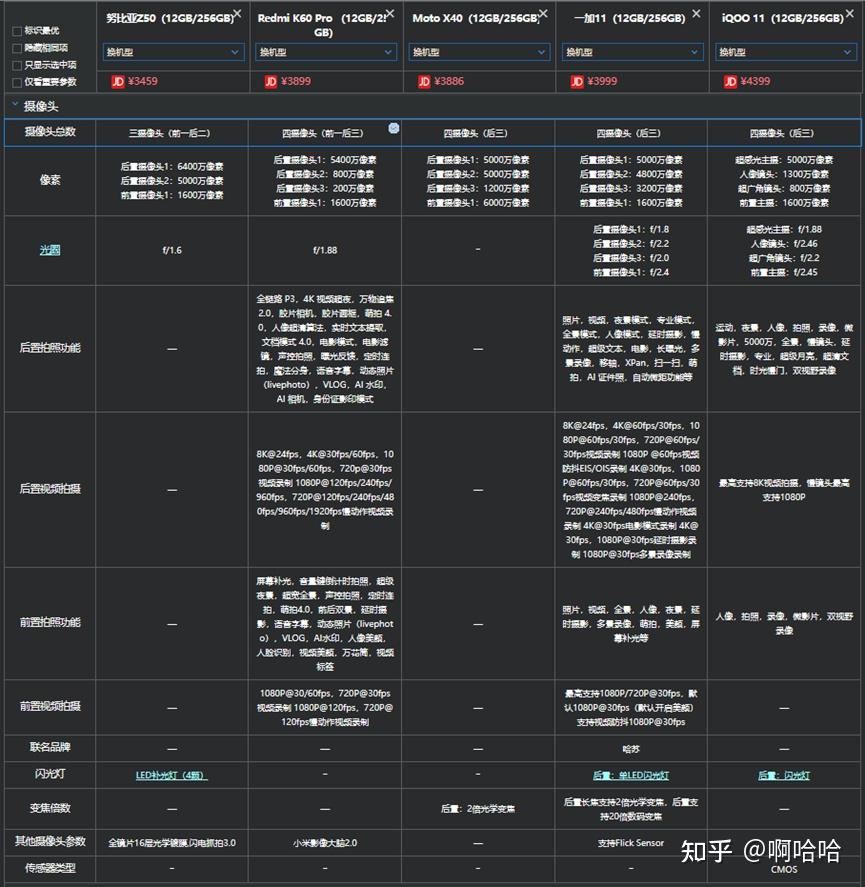This screenshot has height=887, width=865.
Task: Remove Moto X40 column with its X icon
Action: tap(543, 13)
